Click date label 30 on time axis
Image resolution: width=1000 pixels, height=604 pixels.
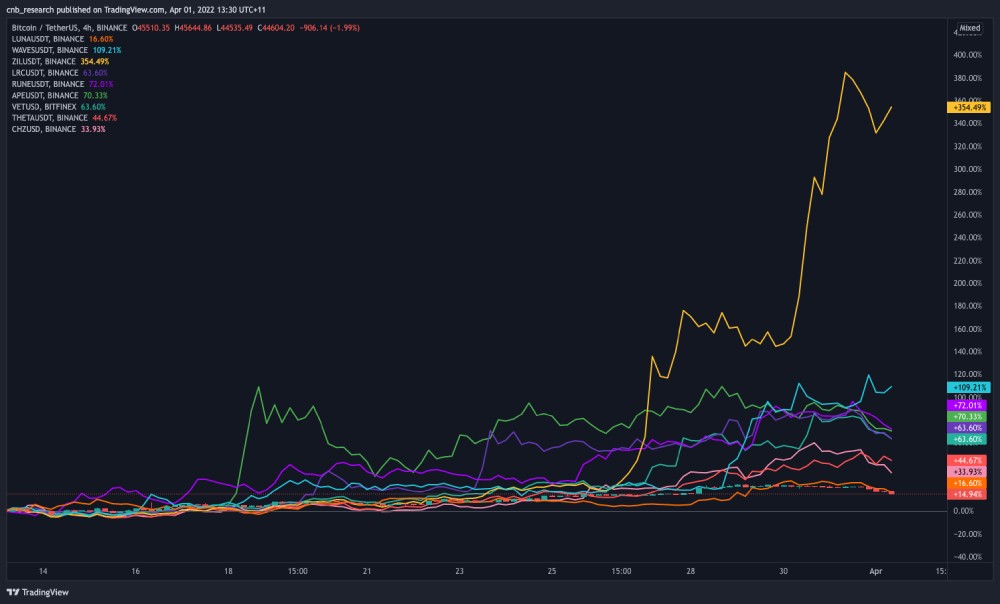pos(783,571)
